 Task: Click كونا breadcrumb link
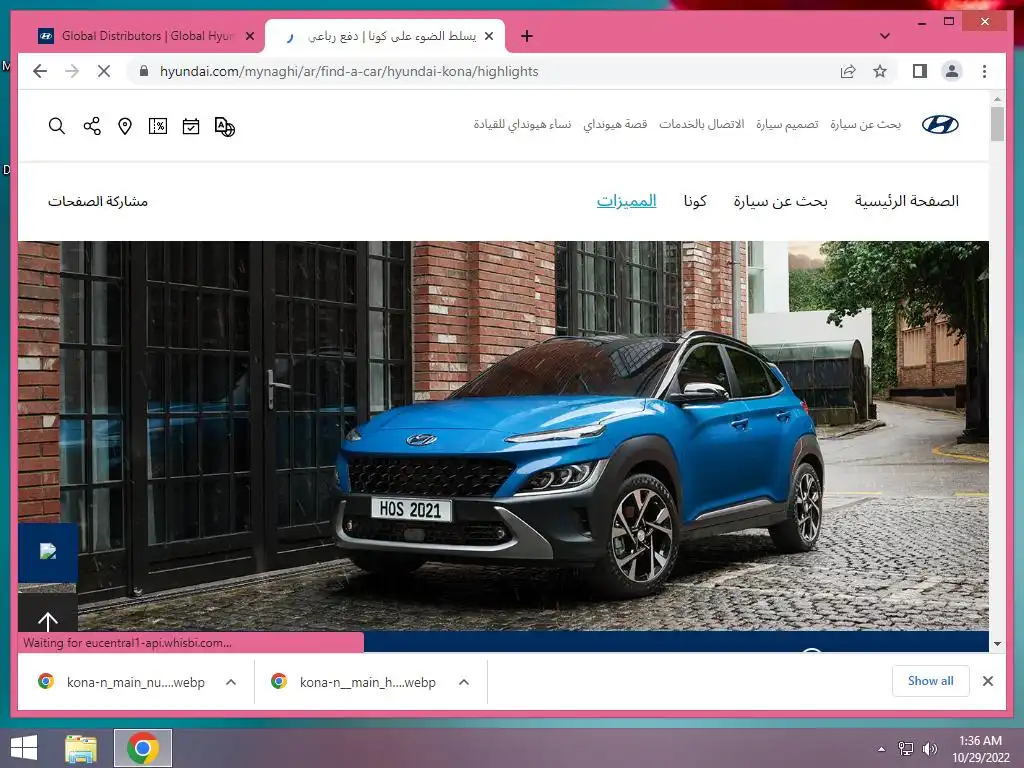(695, 201)
